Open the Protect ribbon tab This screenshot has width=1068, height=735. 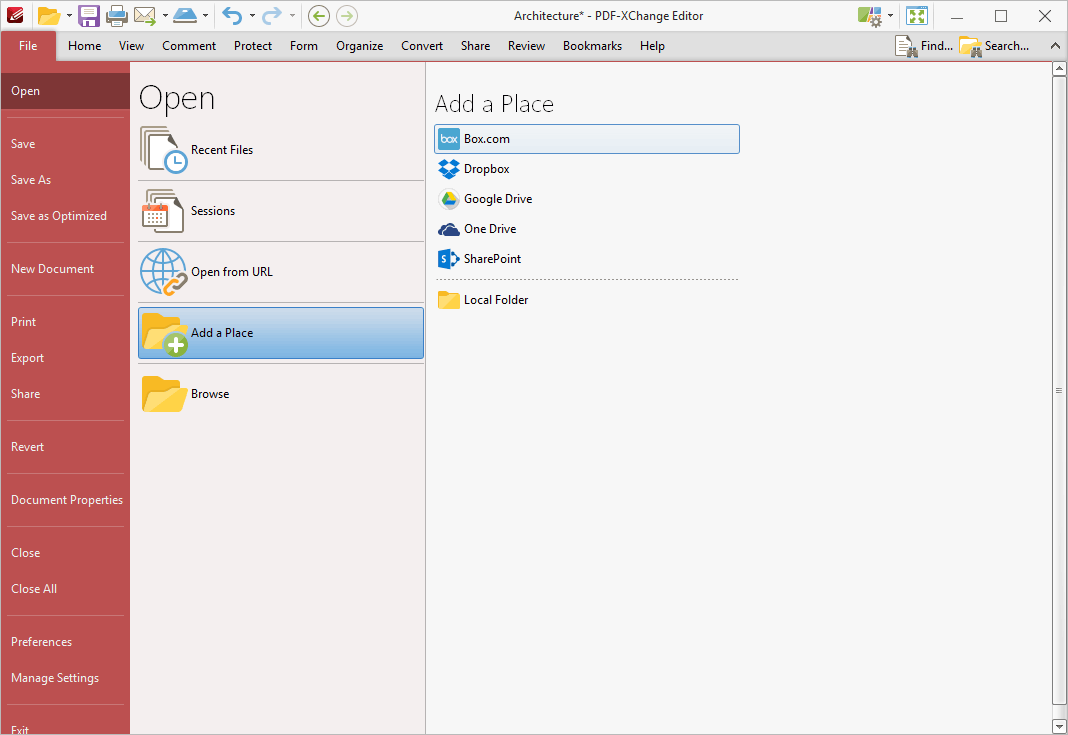click(253, 46)
